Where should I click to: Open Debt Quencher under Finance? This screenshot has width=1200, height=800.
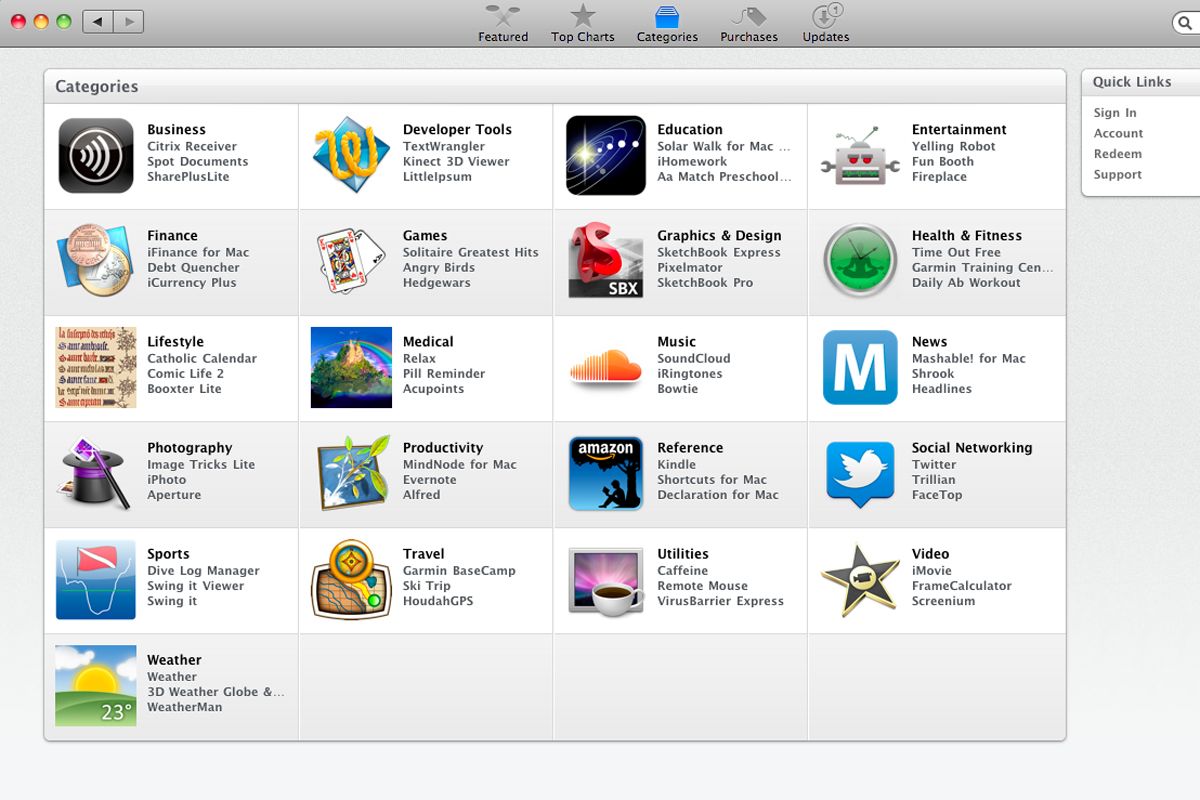point(194,268)
